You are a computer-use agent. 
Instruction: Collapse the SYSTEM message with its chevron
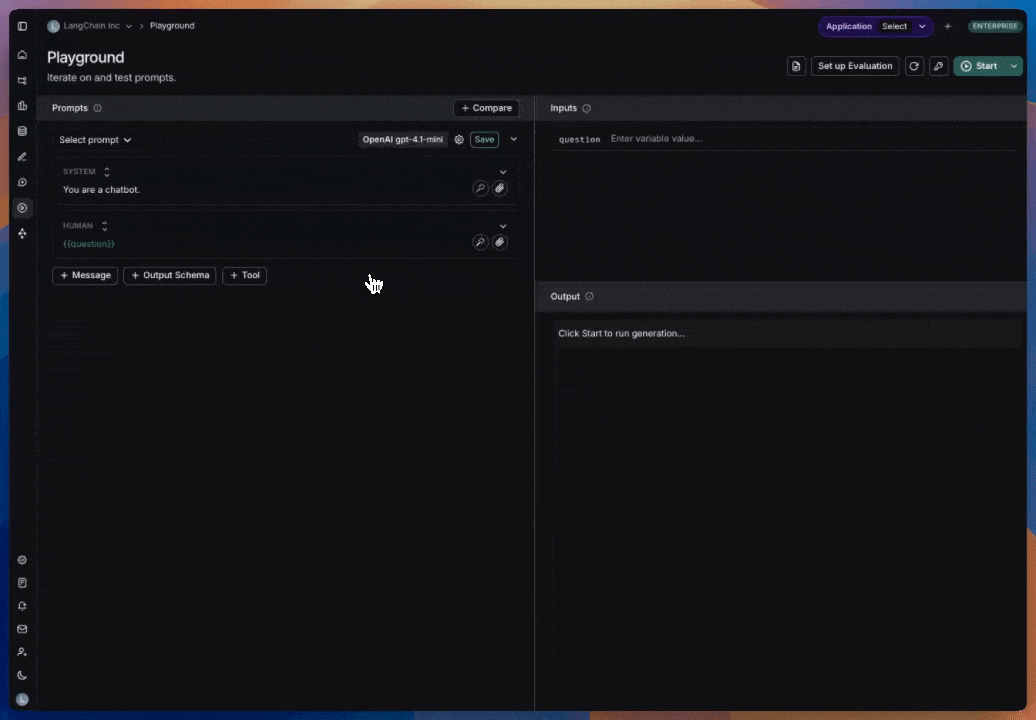503,171
